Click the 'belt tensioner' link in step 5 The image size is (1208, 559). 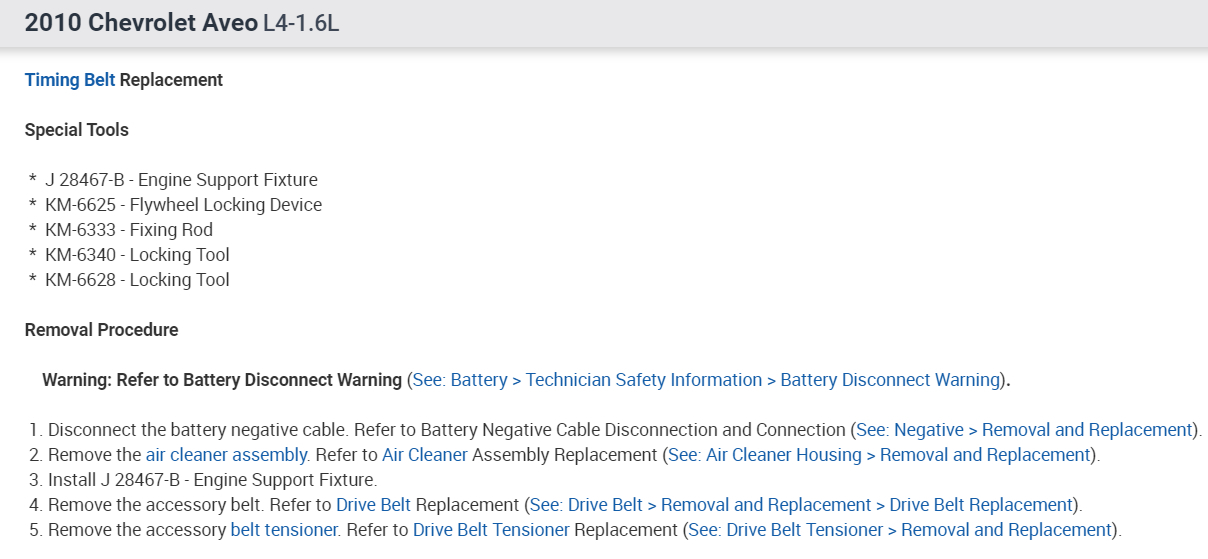click(285, 530)
